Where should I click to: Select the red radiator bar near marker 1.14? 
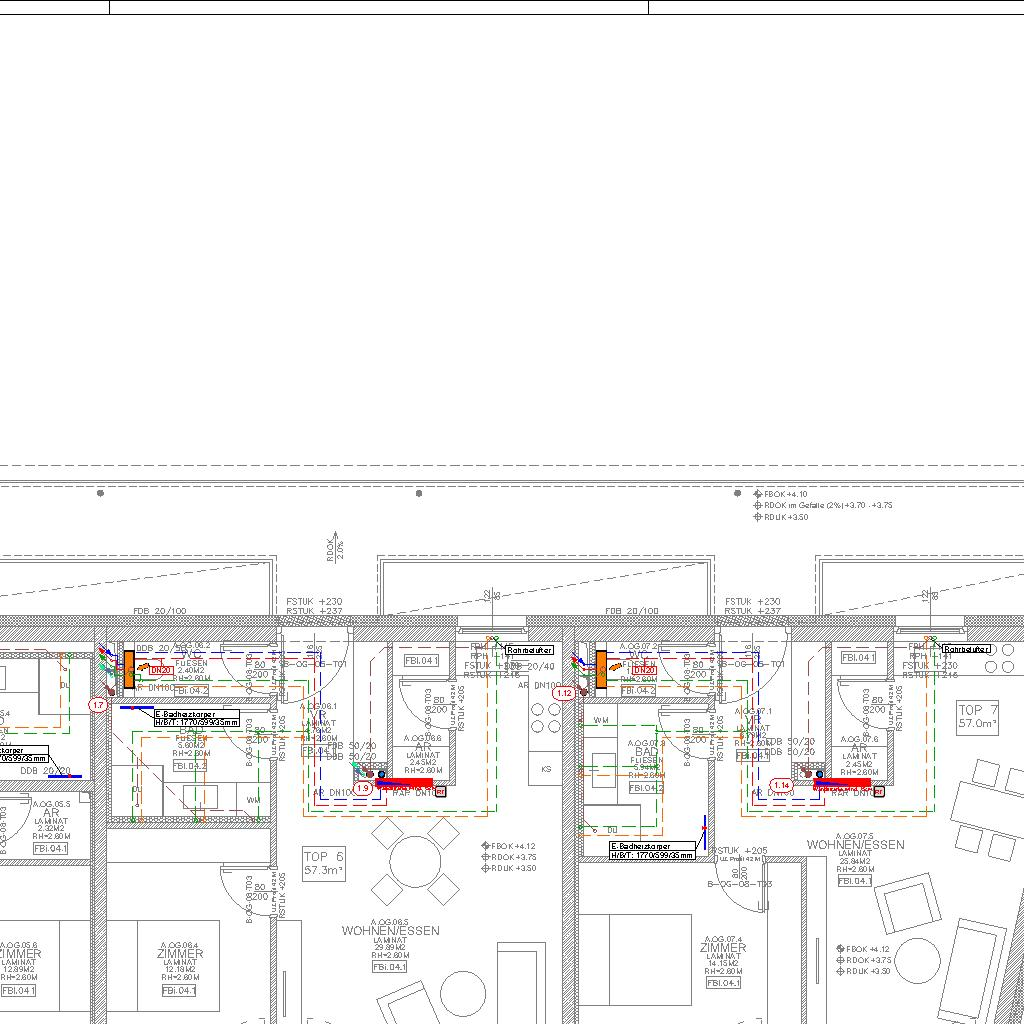coord(842,783)
